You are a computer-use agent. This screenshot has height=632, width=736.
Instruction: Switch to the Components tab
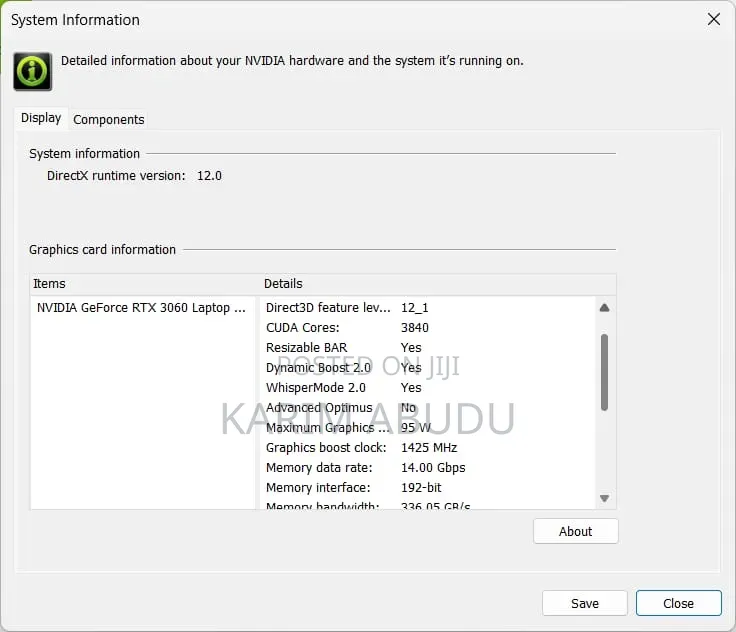(x=108, y=120)
